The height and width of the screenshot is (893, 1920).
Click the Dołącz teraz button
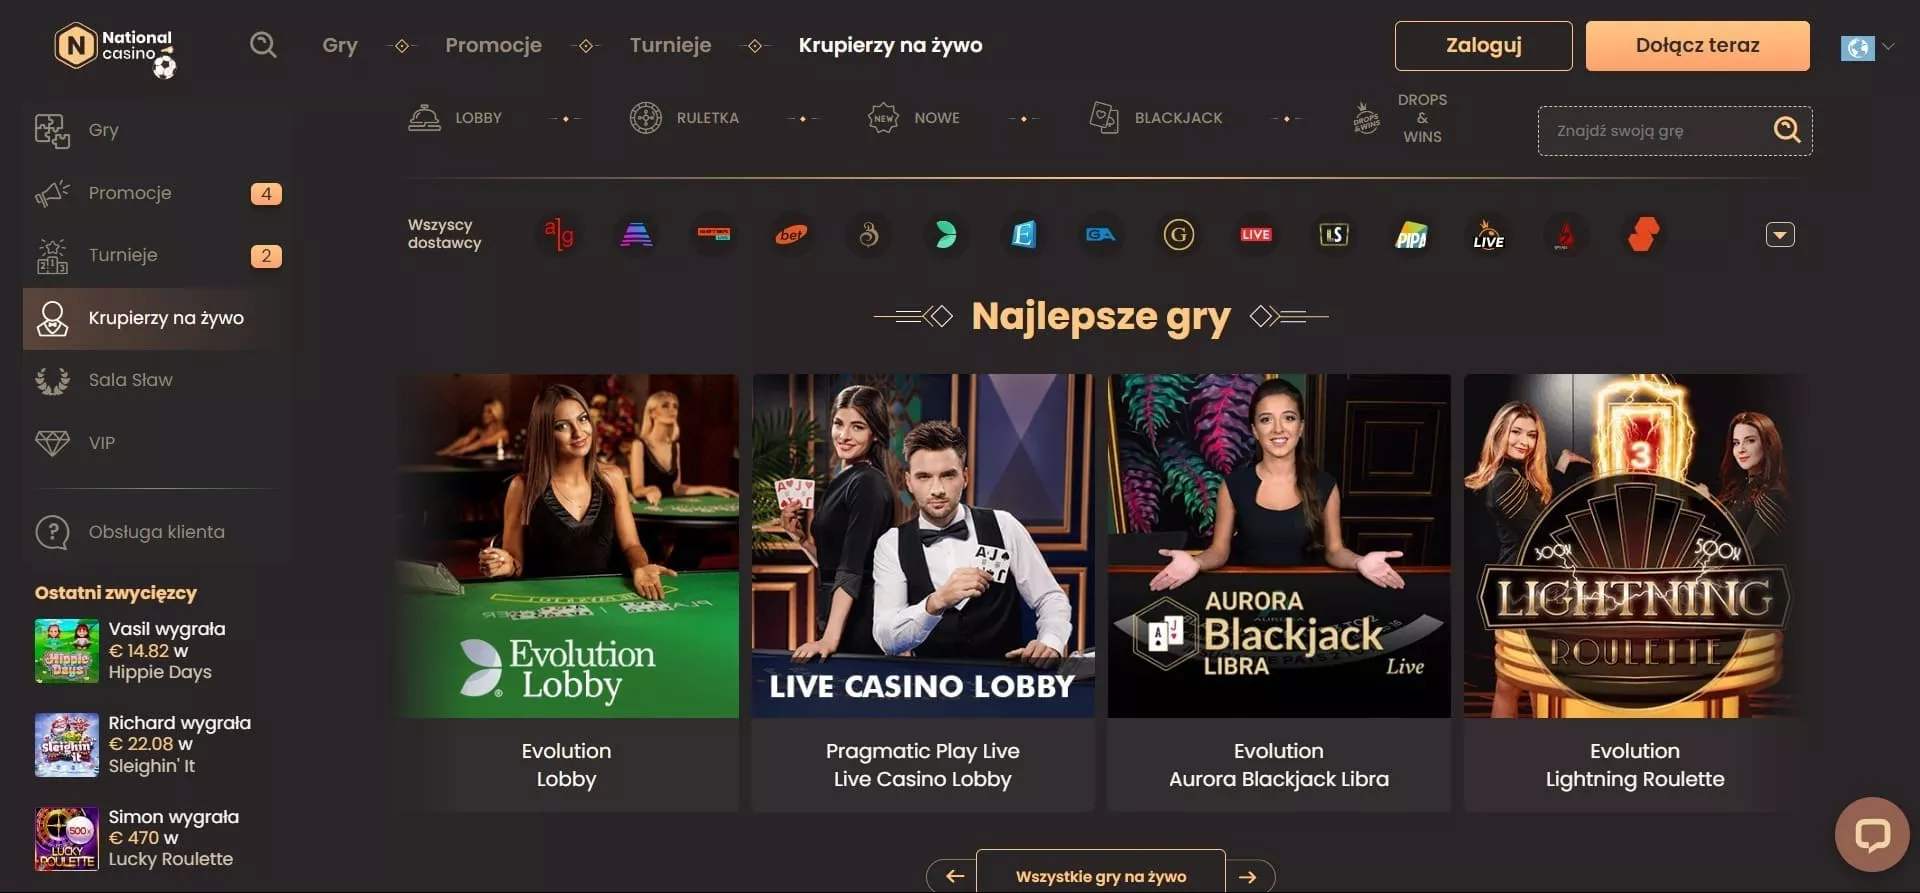click(1697, 46)
